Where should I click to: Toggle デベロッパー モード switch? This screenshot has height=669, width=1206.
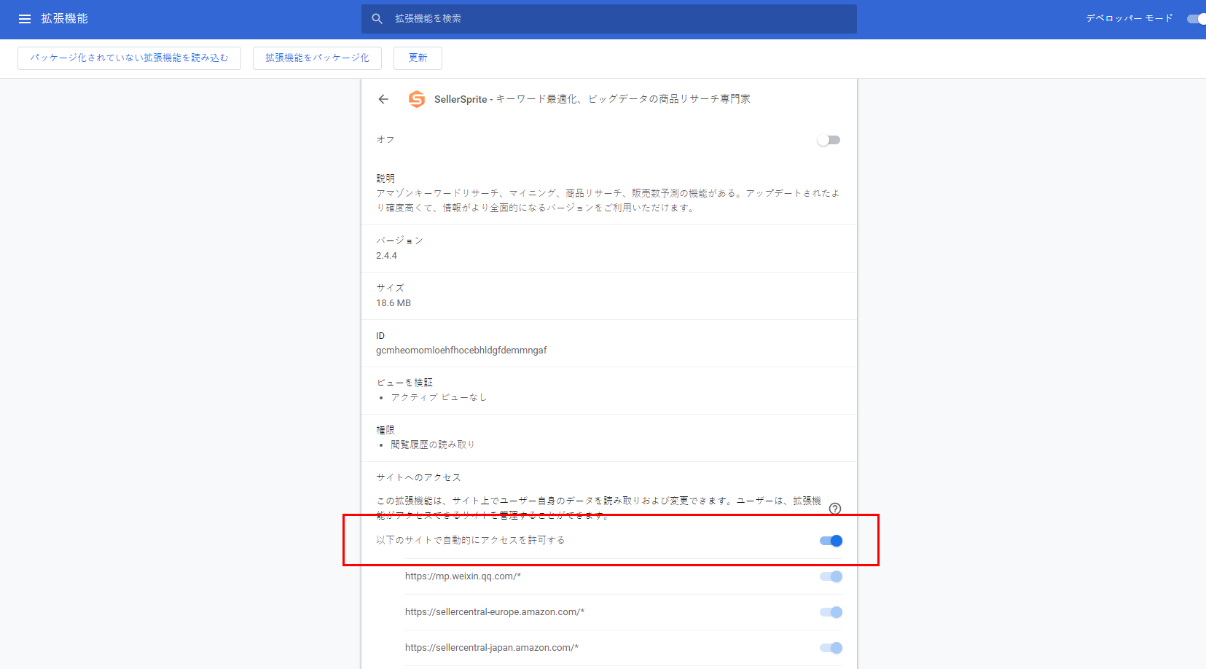click(1196, 19)
